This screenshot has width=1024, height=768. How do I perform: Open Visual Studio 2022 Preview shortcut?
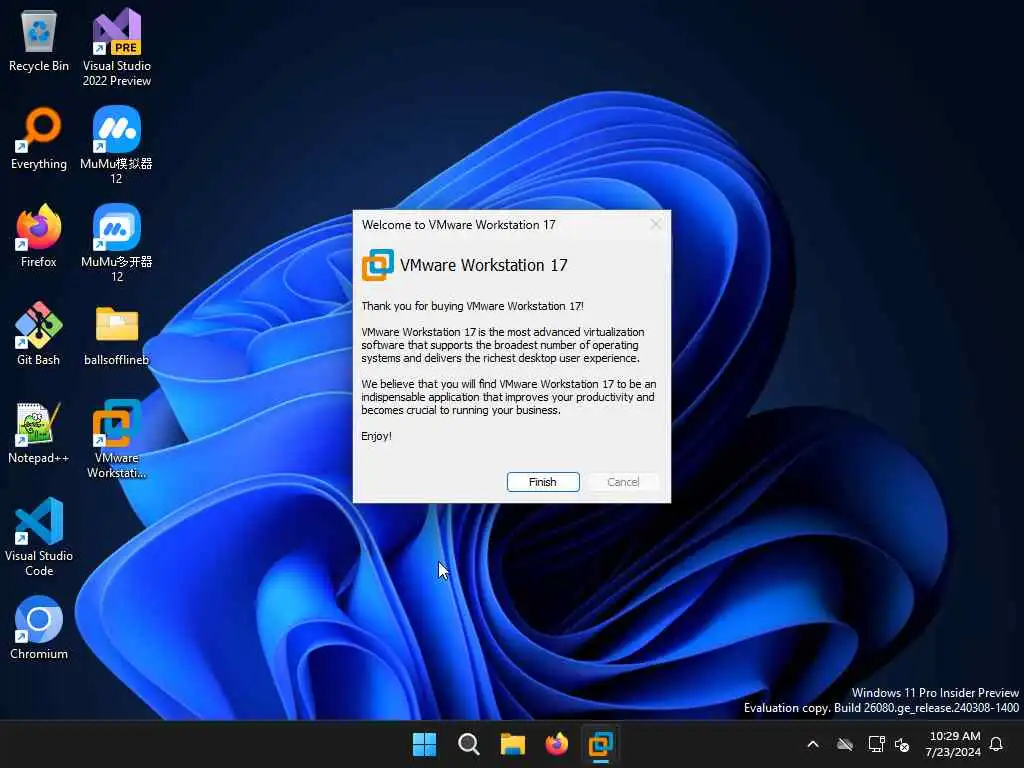[x=117, y=48]
